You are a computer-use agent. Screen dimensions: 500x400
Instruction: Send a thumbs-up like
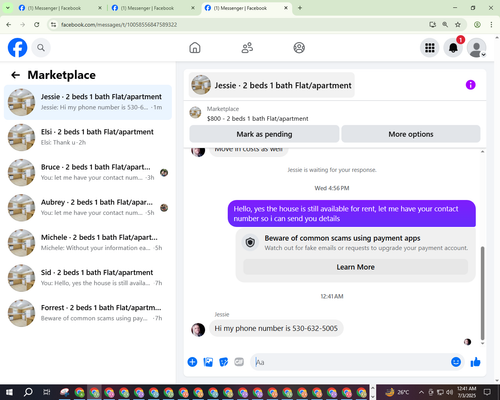coord(475,362)
